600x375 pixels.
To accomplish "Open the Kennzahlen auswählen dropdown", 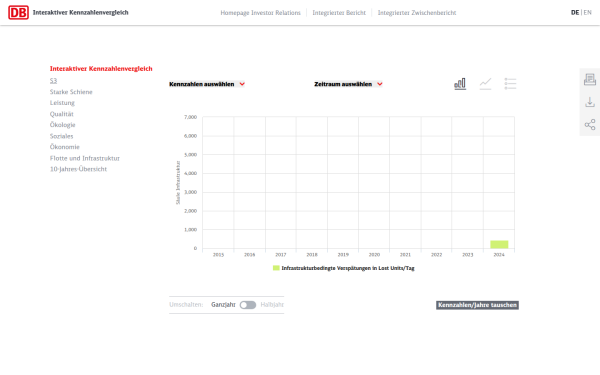I will coord(207,84).
